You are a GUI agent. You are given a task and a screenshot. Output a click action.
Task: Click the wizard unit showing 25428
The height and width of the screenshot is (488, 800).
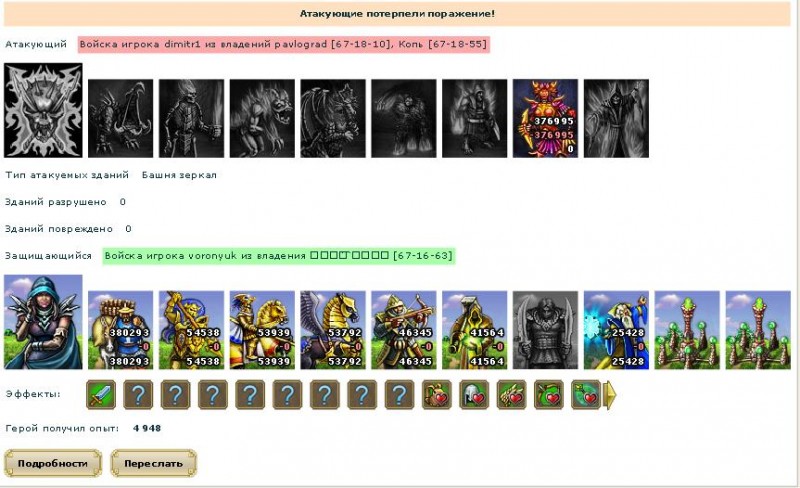(616, 330)
